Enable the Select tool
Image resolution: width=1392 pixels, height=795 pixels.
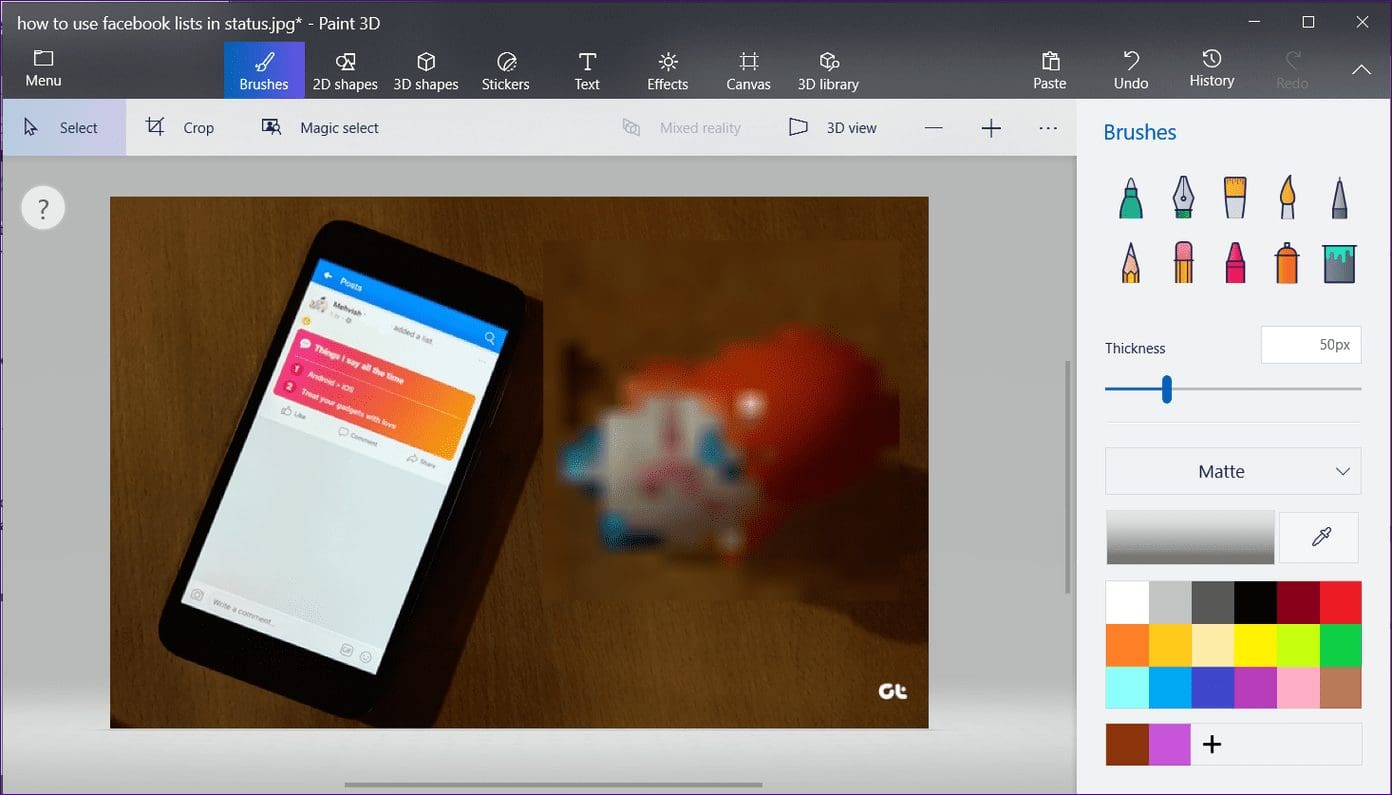pyautogui.click(x=62, y=128)
